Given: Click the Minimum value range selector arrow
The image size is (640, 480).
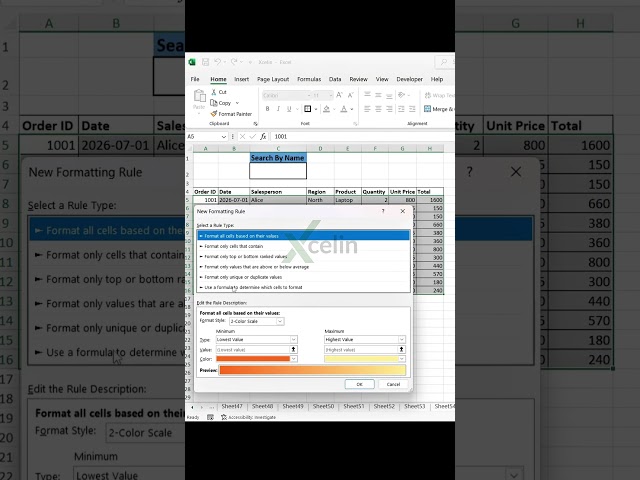Looking at the screenshot, I should [x=293, y=349].
